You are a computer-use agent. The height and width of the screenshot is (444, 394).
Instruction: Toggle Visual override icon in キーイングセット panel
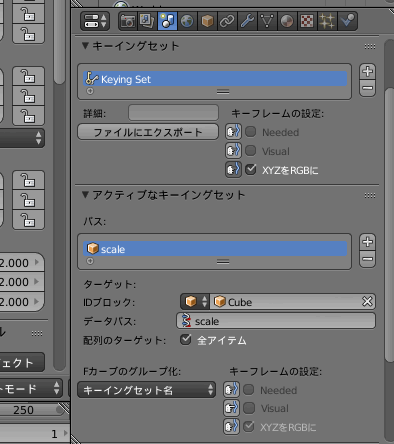(233, 151)
